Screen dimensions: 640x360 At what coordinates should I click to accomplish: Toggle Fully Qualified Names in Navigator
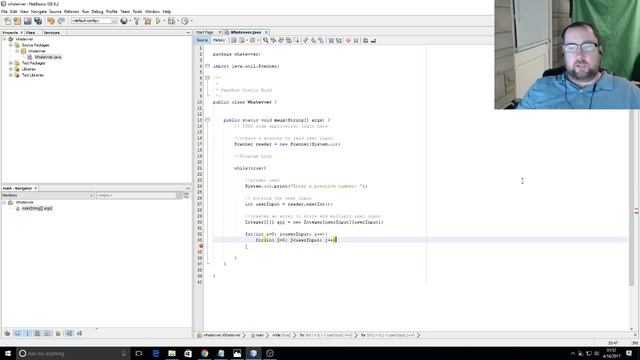[58, 333]
